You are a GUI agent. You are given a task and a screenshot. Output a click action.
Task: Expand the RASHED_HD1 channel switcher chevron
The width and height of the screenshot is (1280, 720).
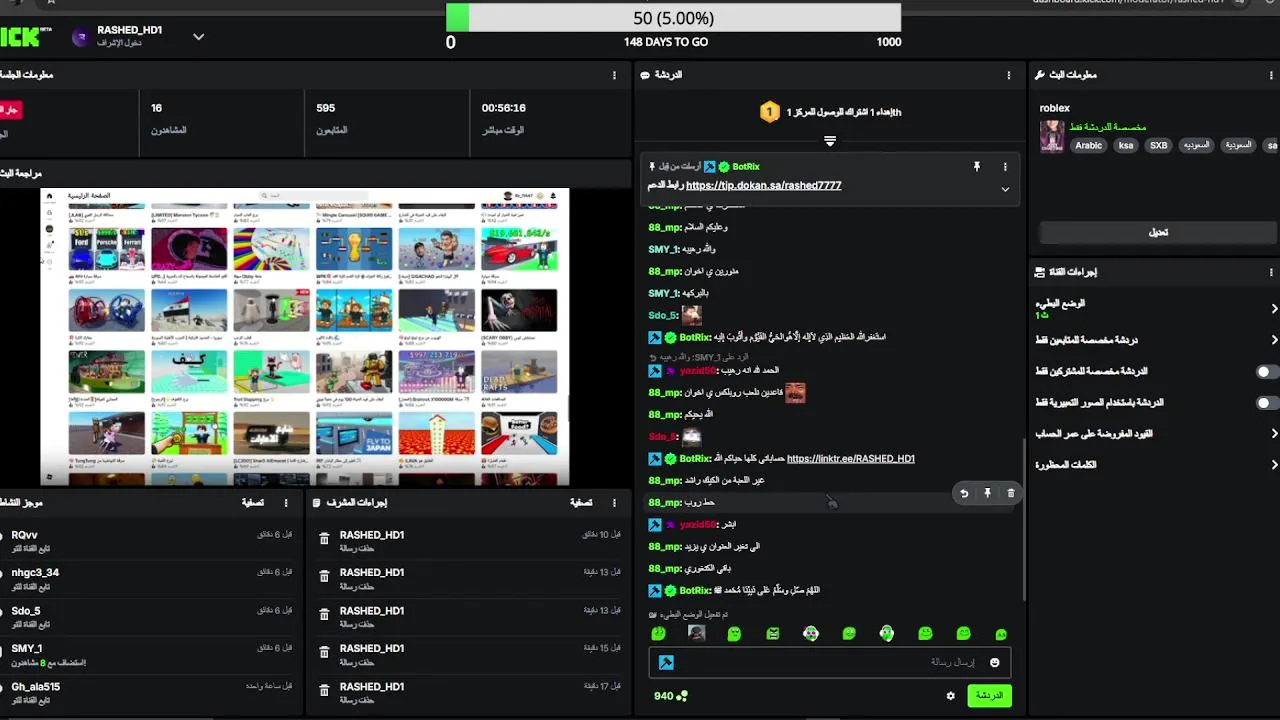coord(198,37)
